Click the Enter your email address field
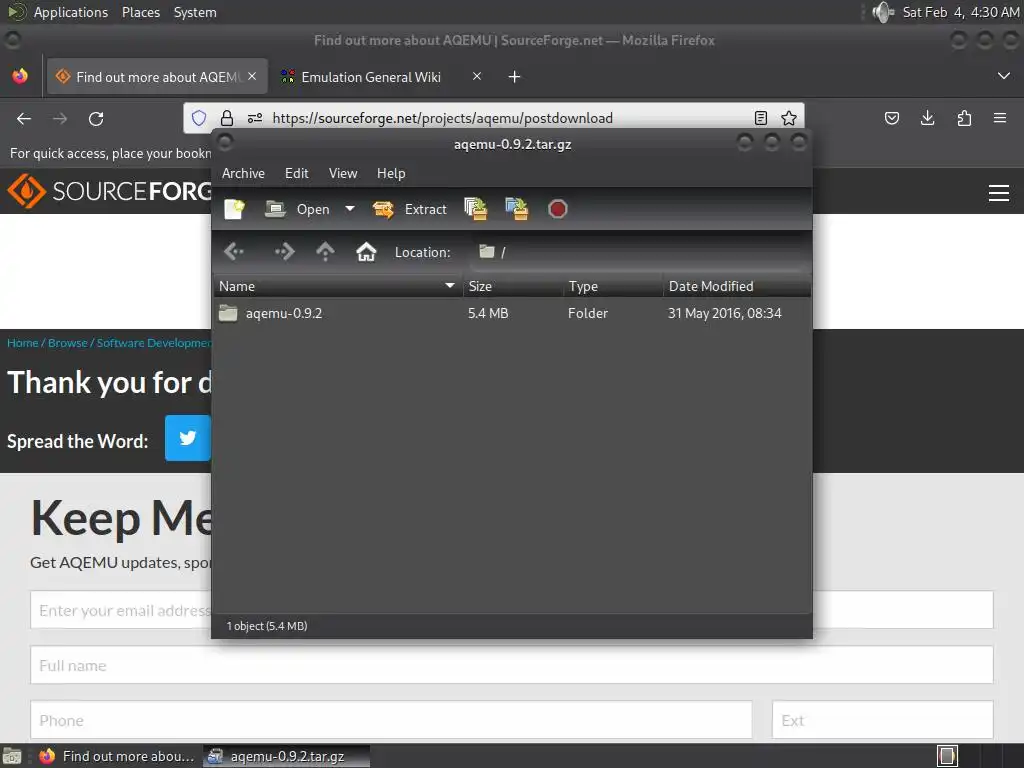Screen dimensions: 1024x768 tap(121, 610)
